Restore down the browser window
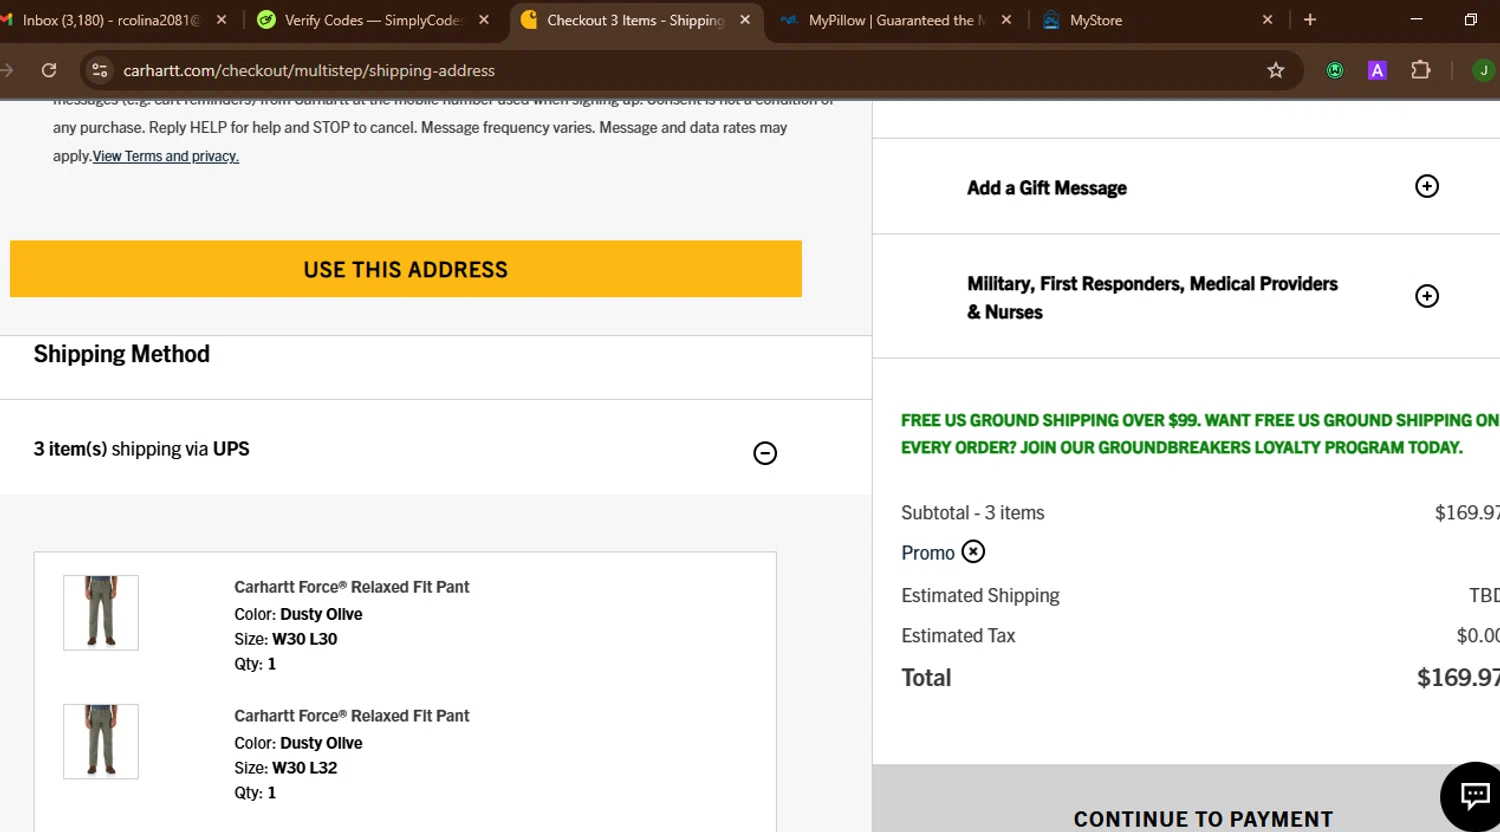The height and width of the screenshot is (832, 1500). pos(1470,20)
